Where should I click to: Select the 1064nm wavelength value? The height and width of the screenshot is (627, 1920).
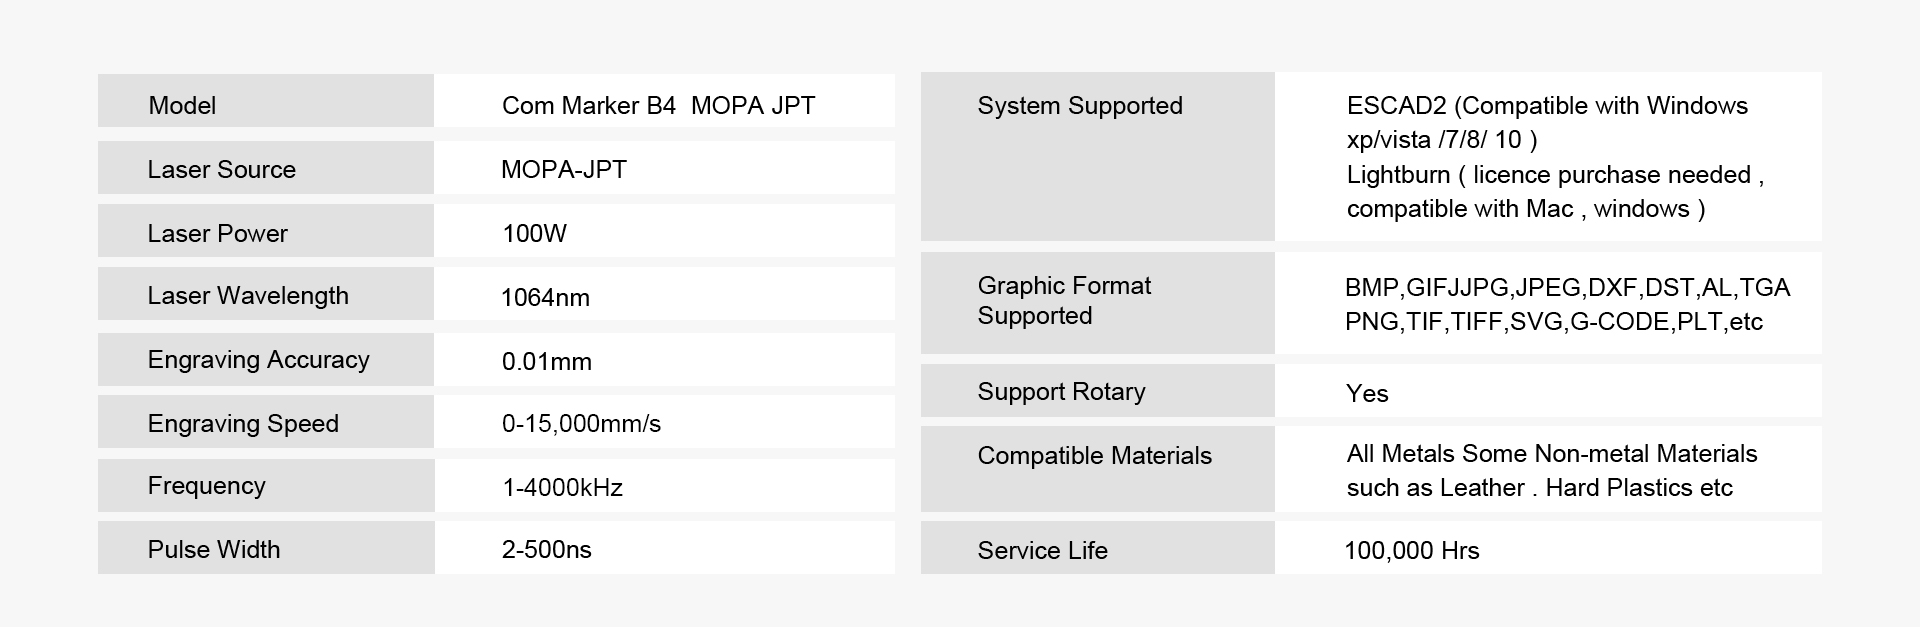coord(545,298)
